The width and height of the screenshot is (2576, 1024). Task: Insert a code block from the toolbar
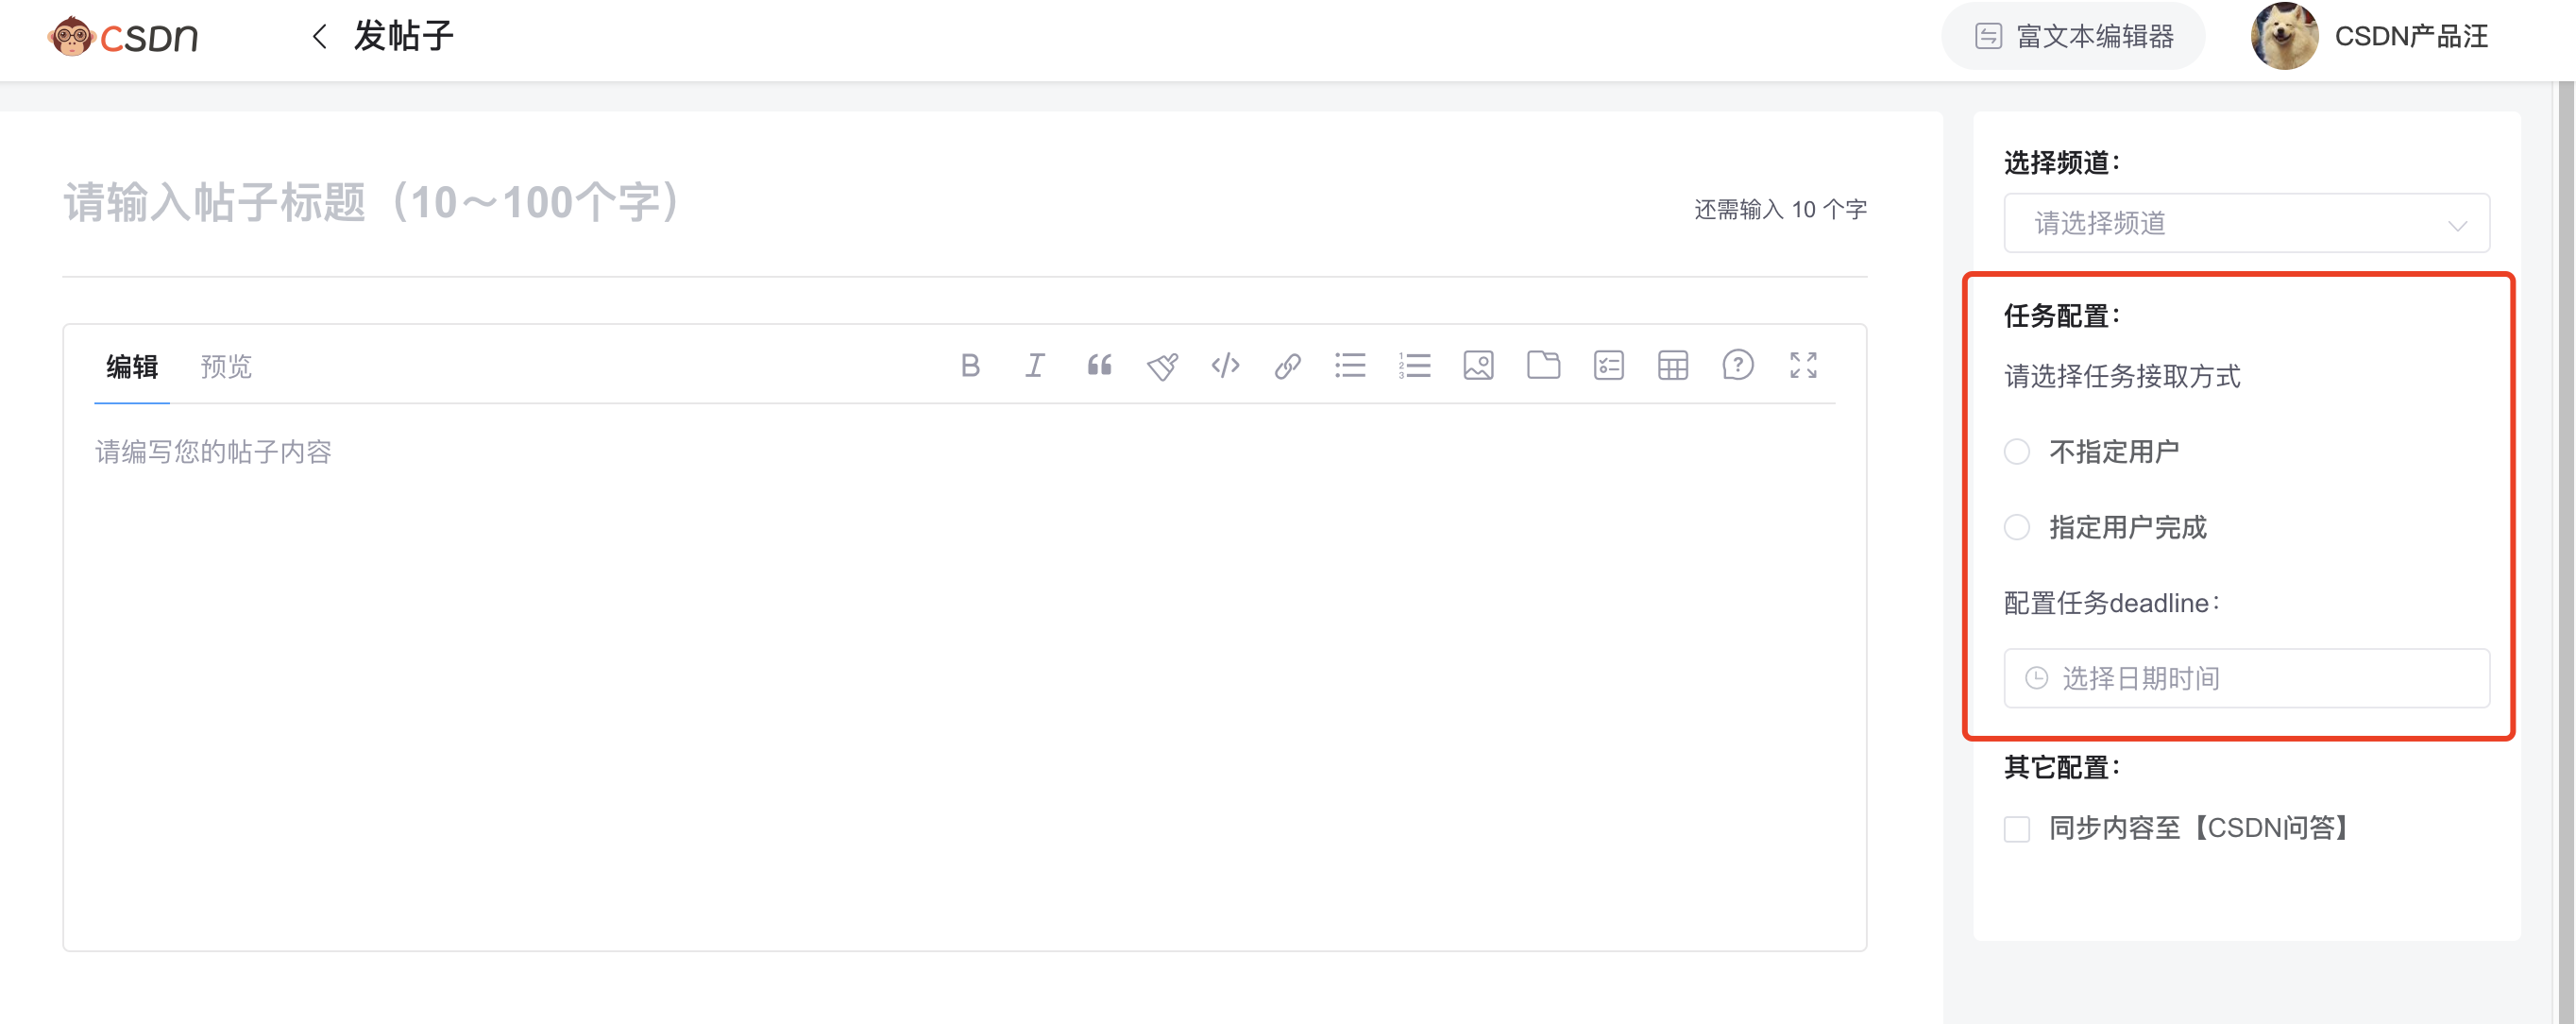(x=1225, y=366)
